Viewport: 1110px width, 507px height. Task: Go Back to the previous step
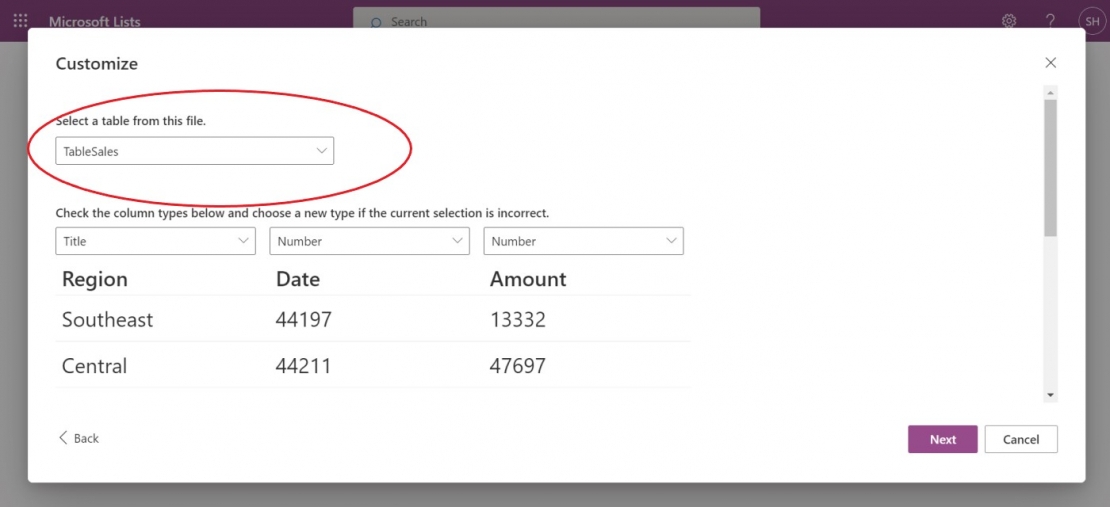(79, 438)
